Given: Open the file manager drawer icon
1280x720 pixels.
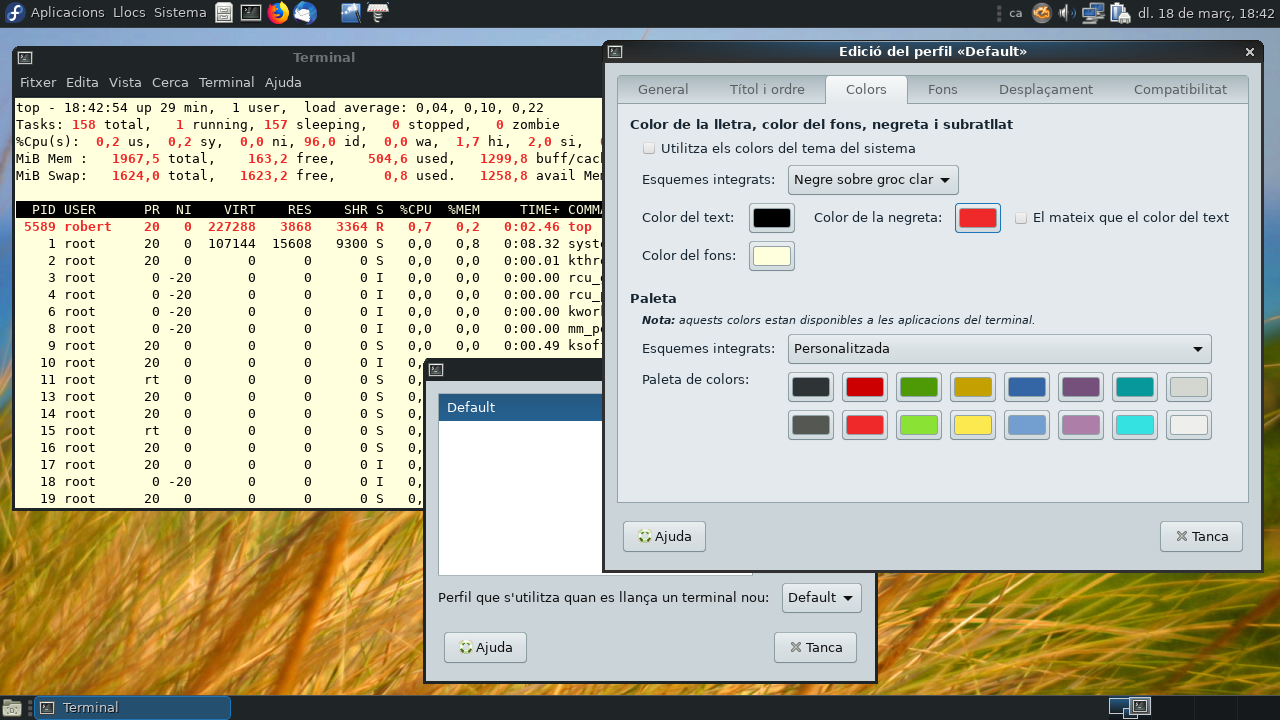Looking at the screenshot, I should [224, 13].
